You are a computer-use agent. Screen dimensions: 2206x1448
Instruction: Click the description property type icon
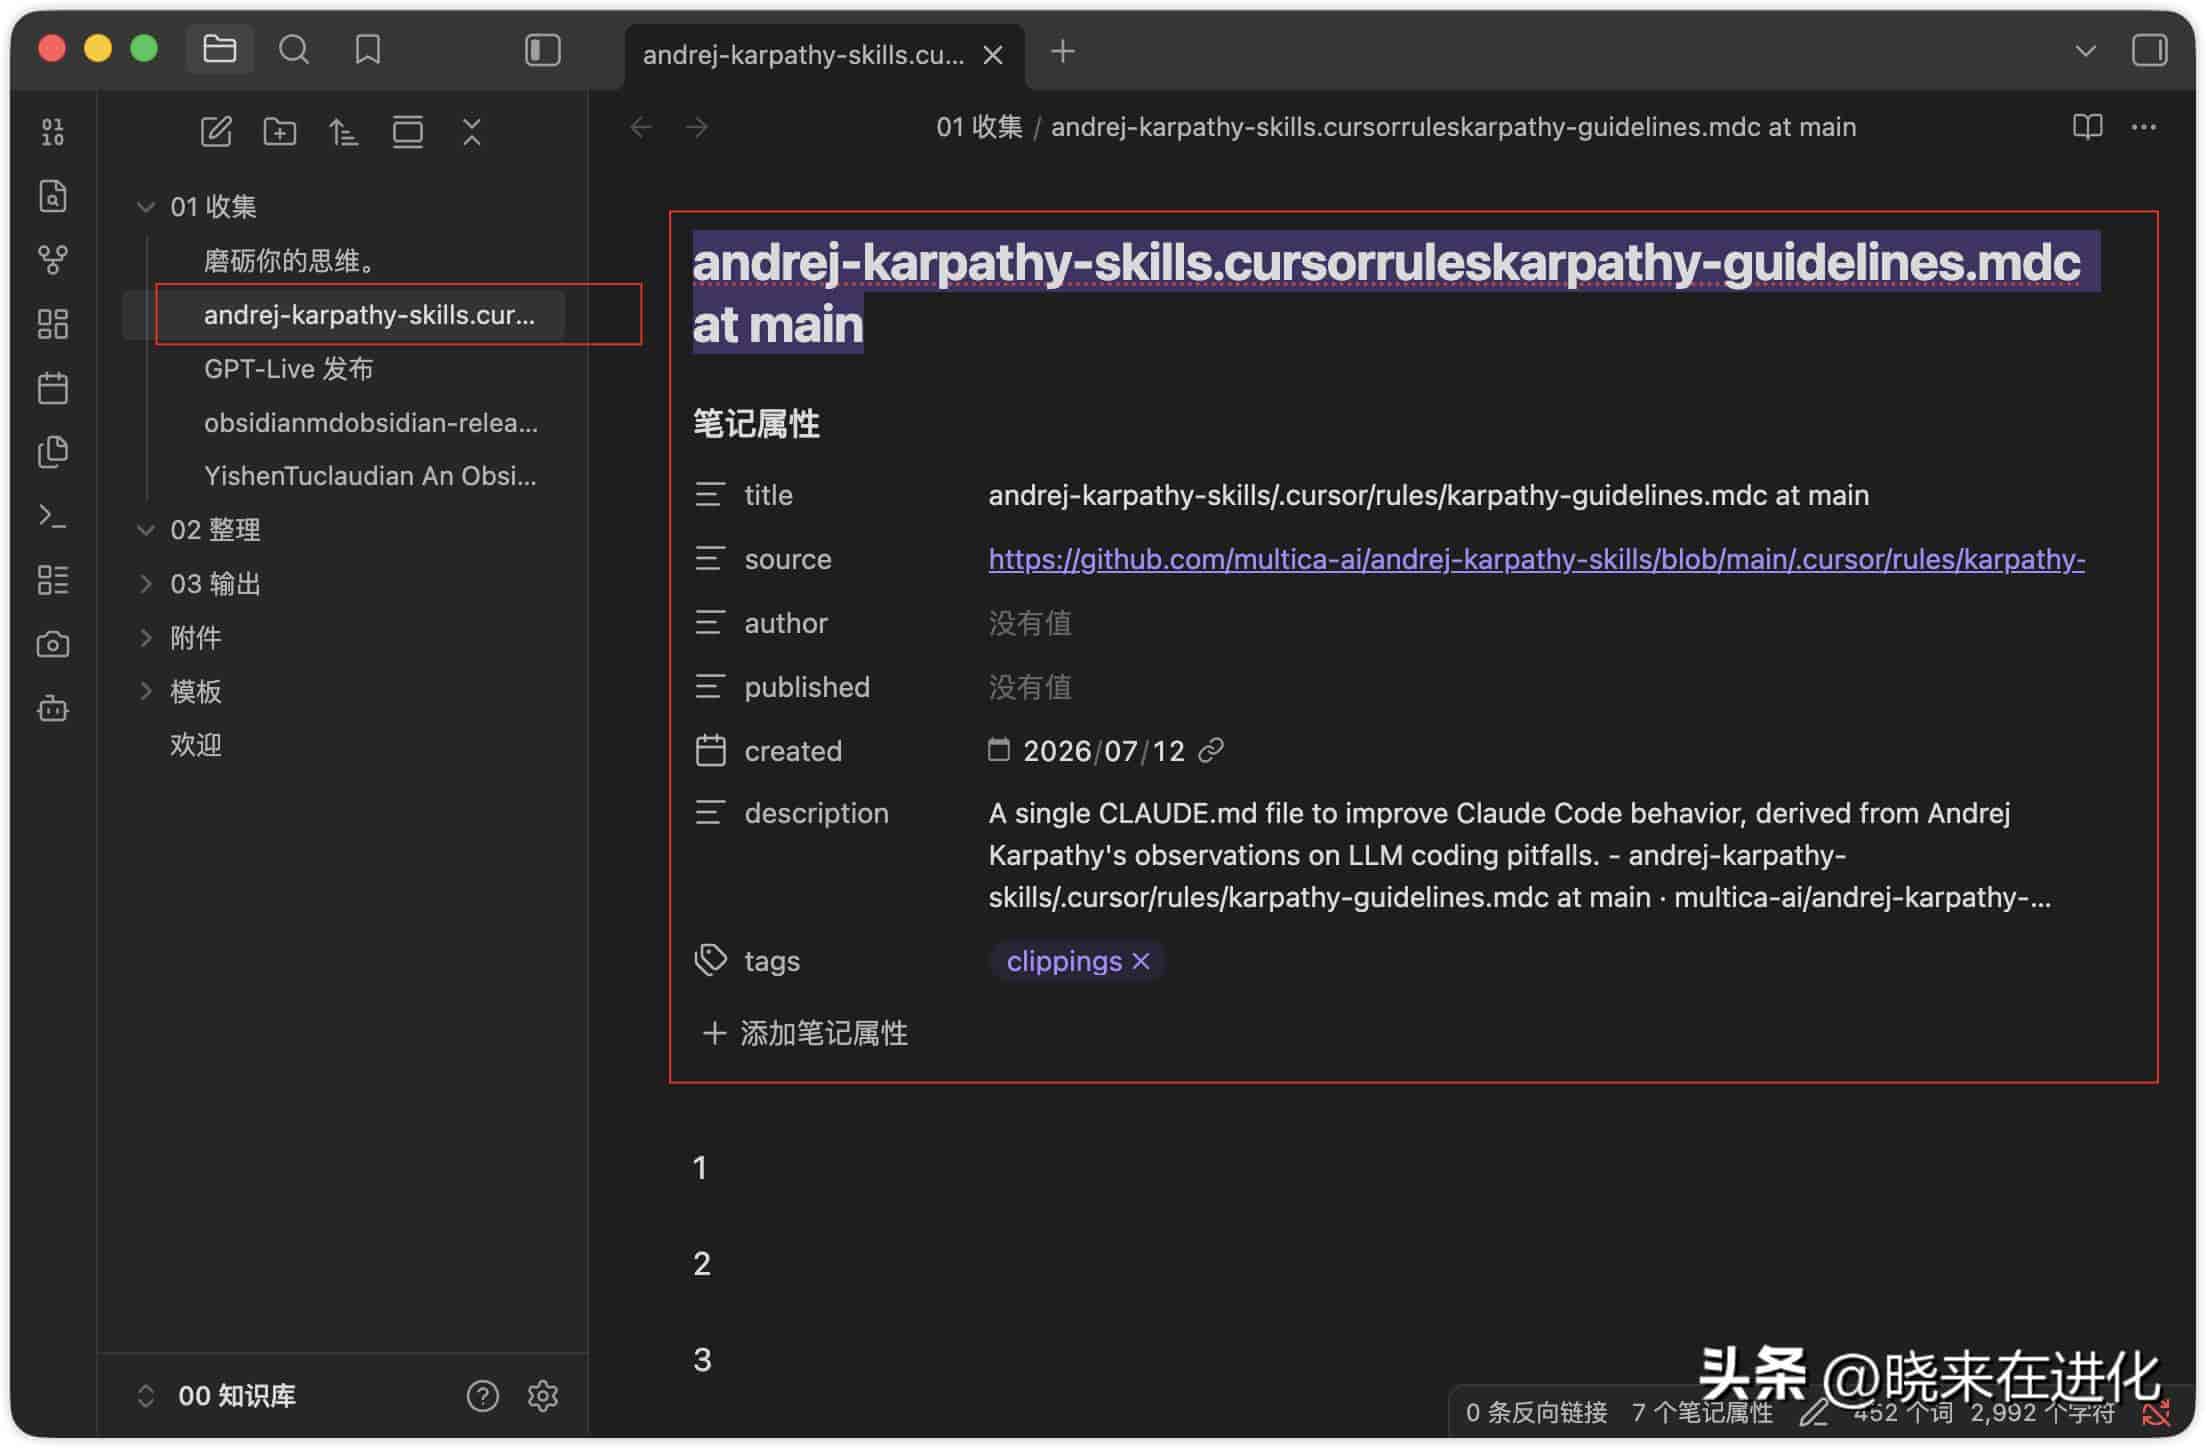pos(710,813)
